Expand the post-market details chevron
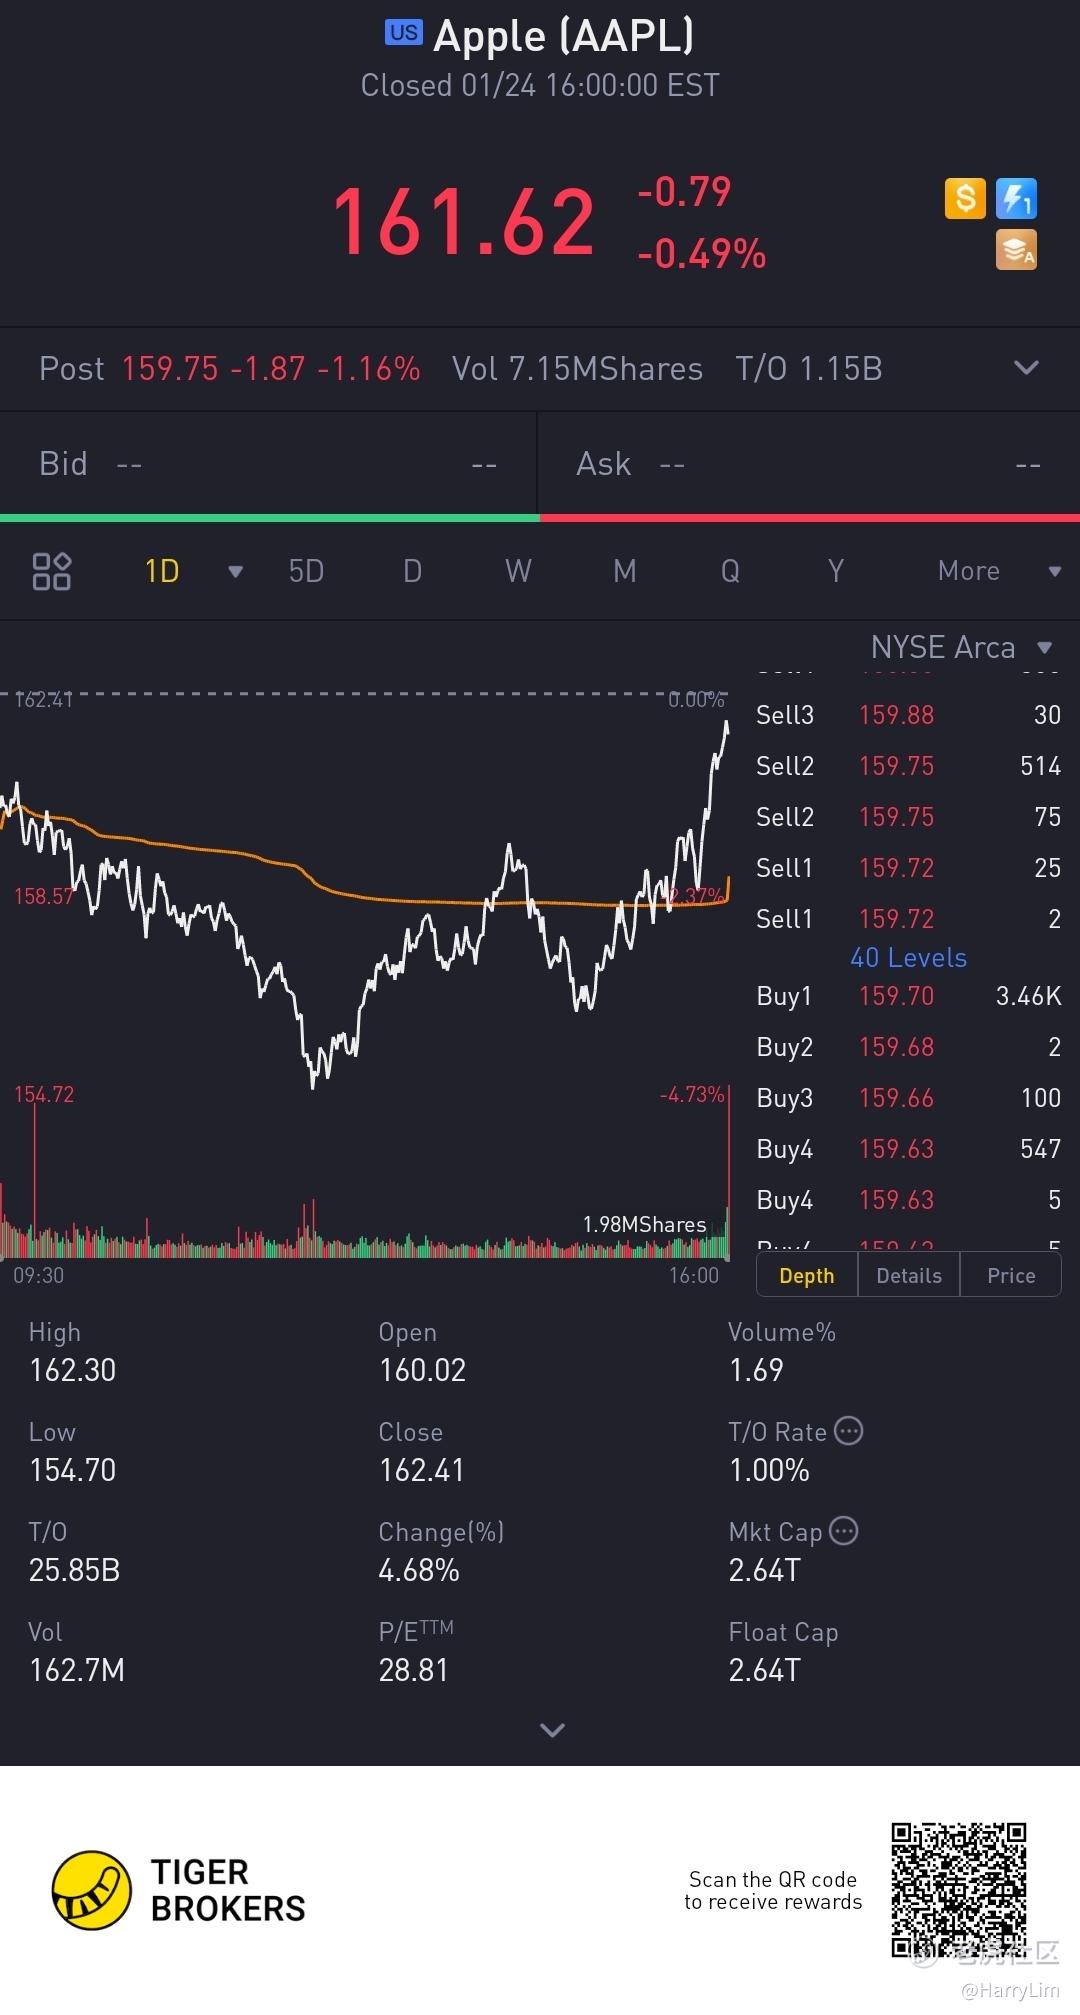1080x2015 pixels. (1026, 368)
